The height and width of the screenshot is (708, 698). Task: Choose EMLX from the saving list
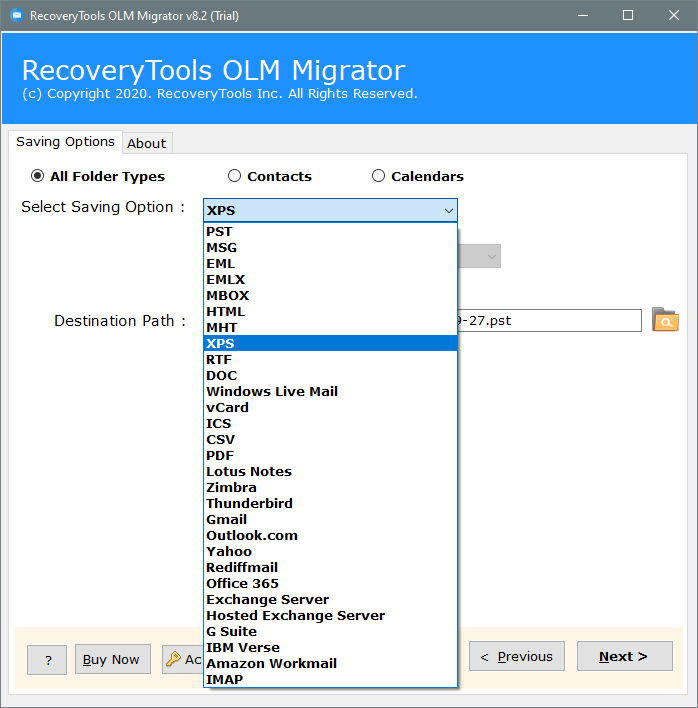[330, 279]
